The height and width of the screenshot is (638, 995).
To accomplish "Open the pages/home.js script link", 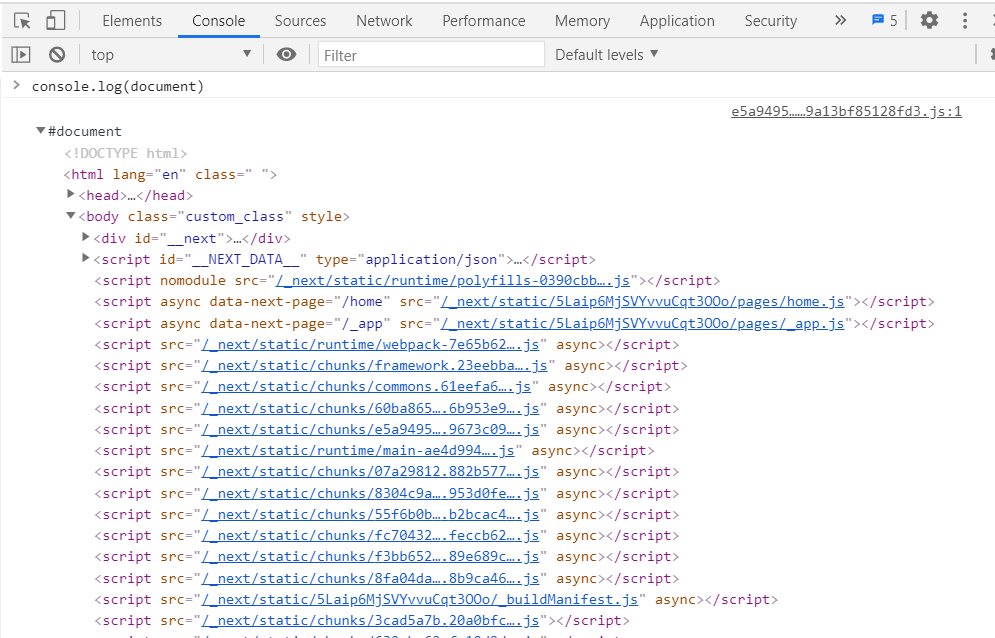I will tap(642, 302).
